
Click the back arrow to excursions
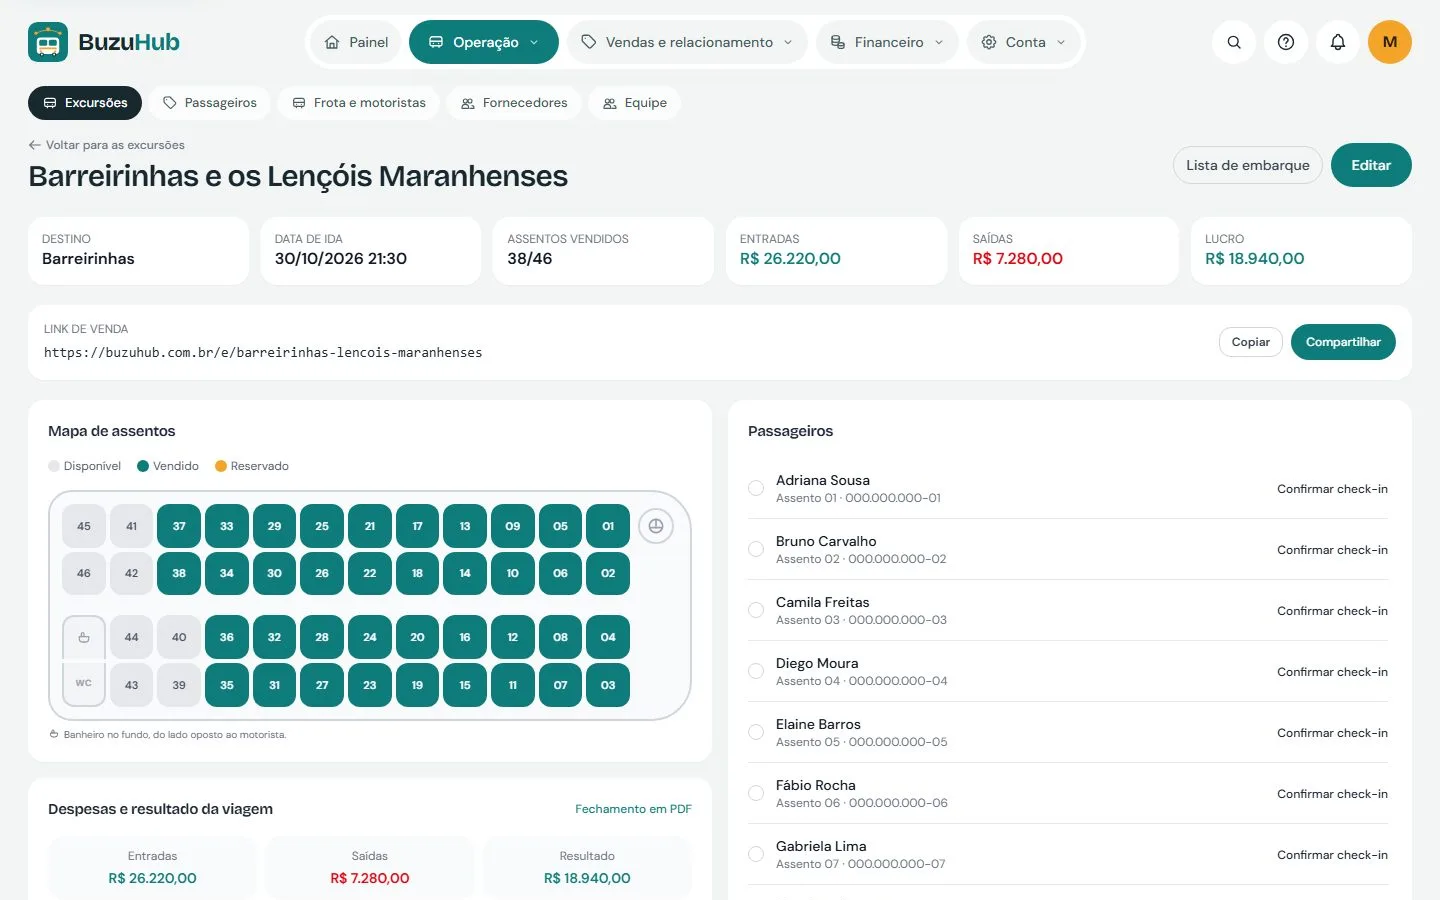(35, 145)
